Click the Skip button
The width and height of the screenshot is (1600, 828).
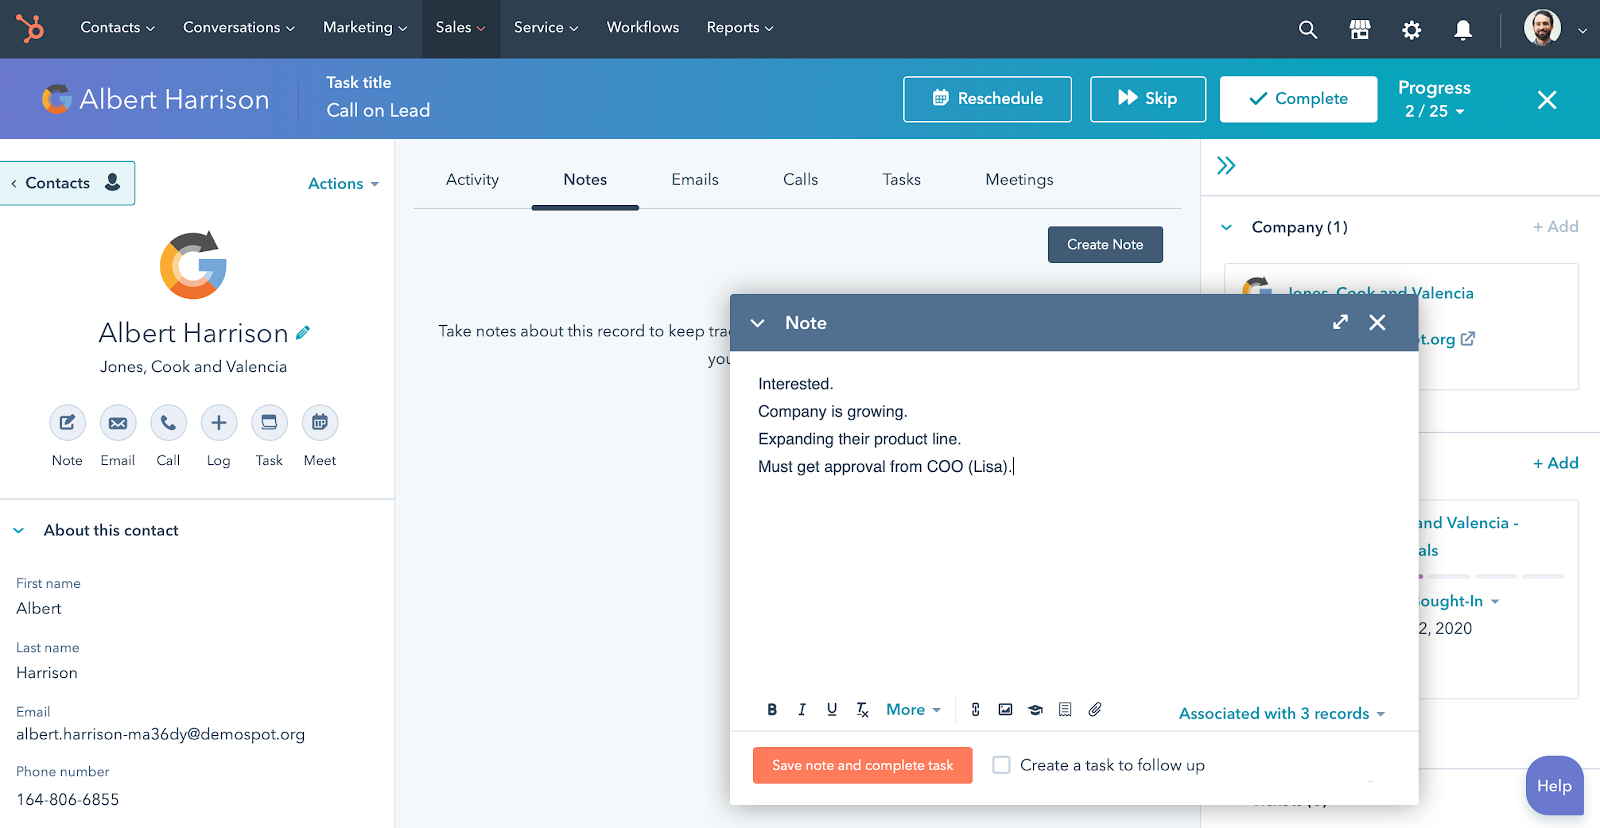click(1148, 99)
